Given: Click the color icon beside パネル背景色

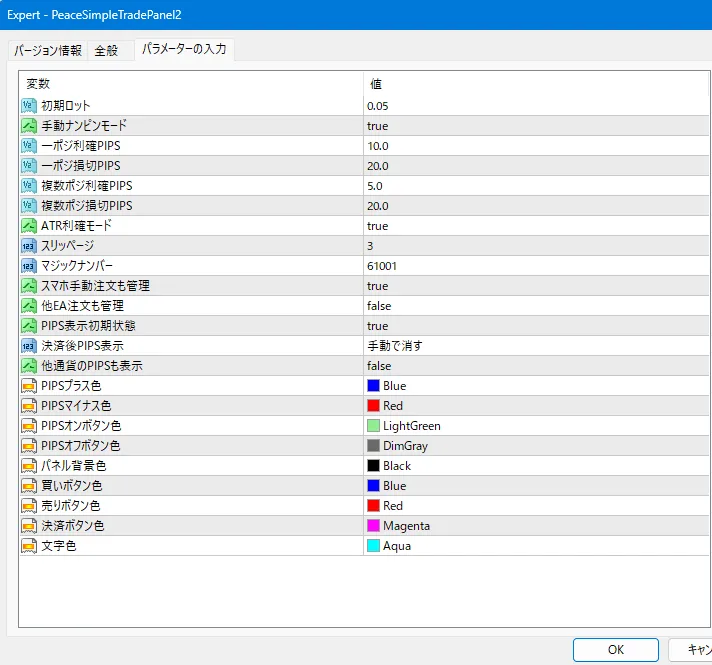Looking at the screenshot, I should pos(29,466).
